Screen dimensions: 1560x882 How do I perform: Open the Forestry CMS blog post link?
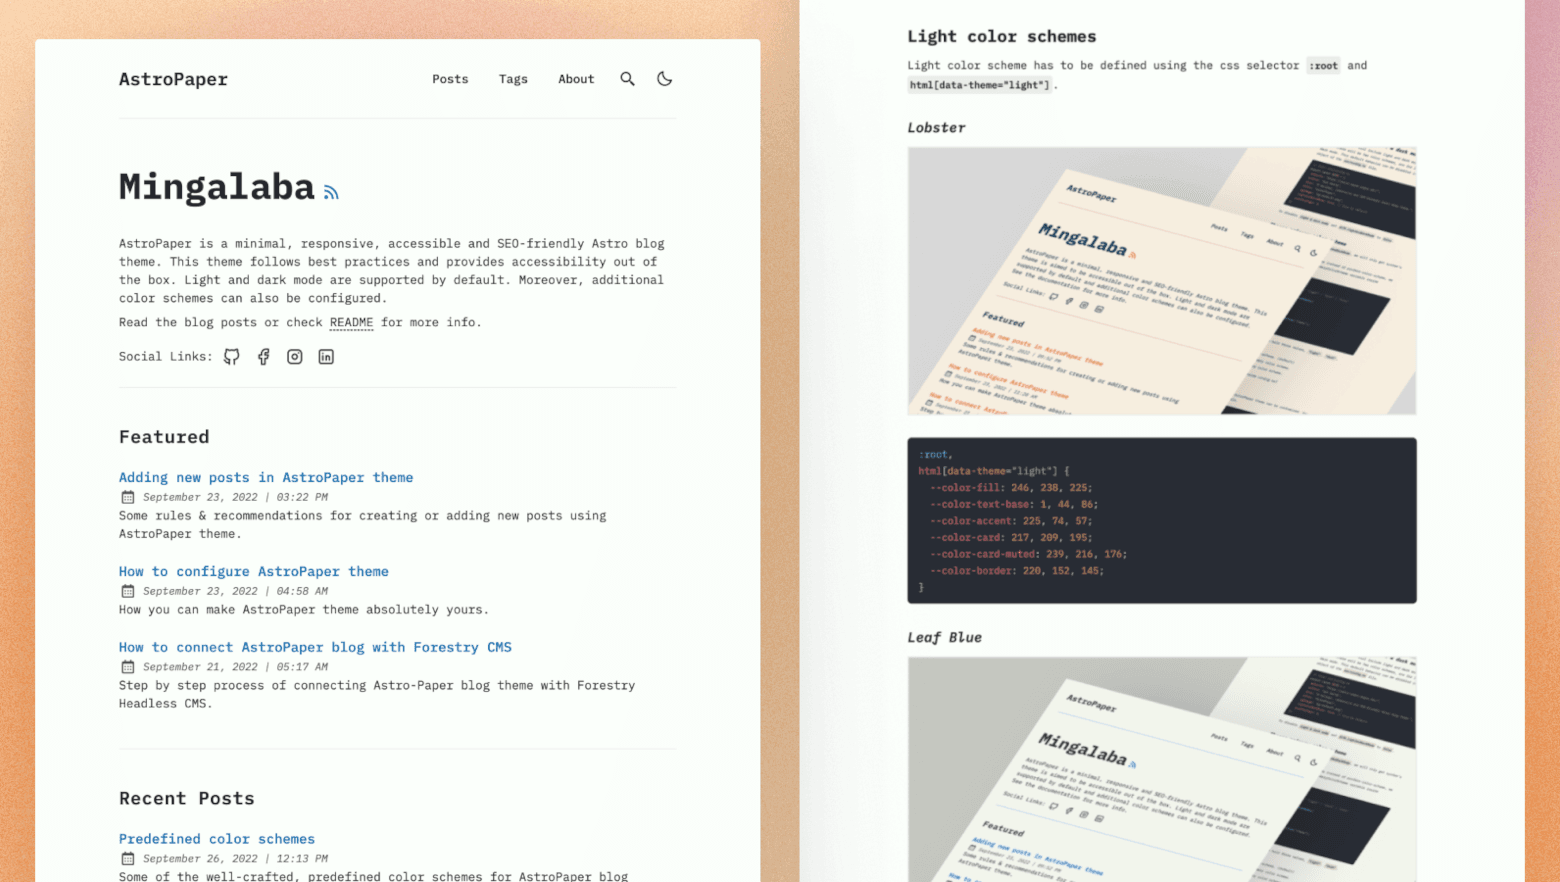pyautogui.click(x=315, y=647)
